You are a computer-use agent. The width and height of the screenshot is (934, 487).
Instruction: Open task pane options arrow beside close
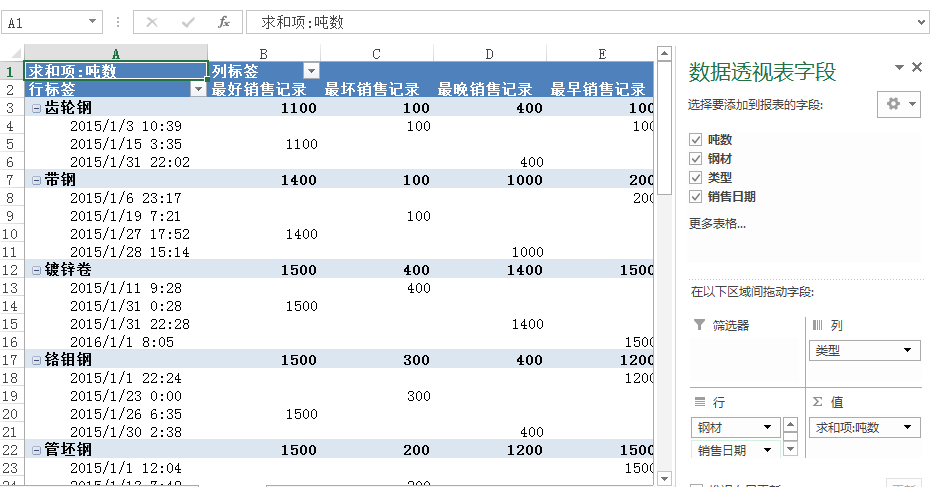899,67
